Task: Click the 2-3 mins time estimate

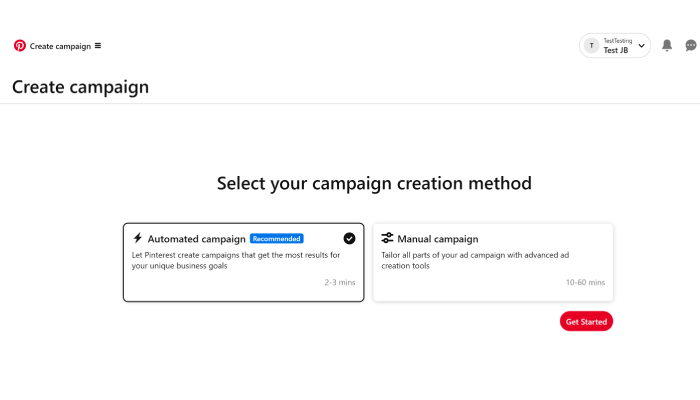Action: click(x=340, y=282)
